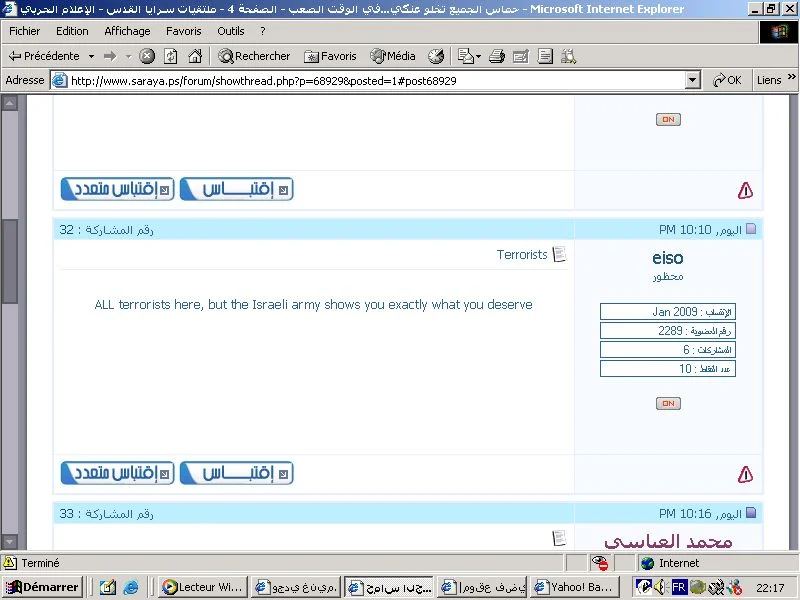The width and height of the screenshot is (800, 600).
Task: Click the report warning triangle on post 32
Action: [x=745, y=474]
